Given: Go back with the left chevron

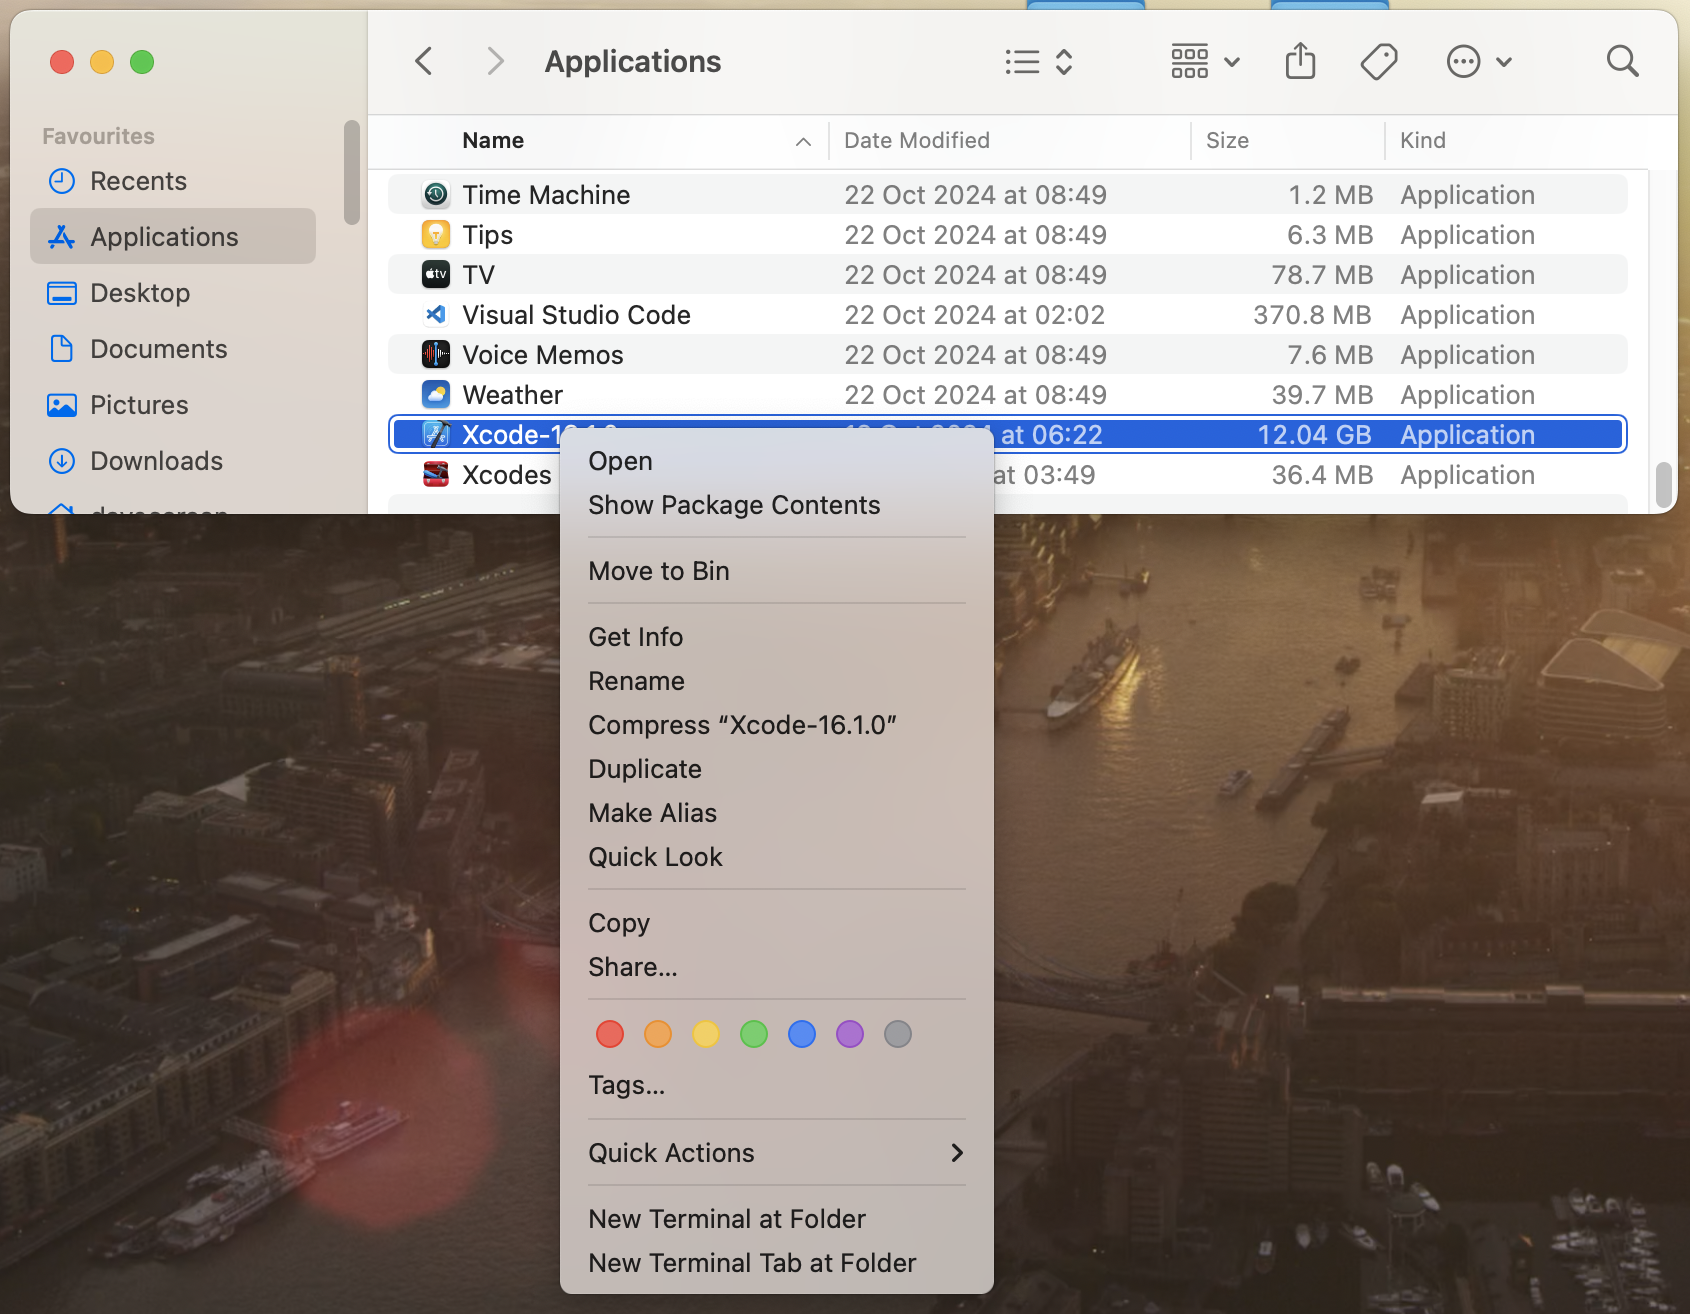Looking at the screenshot, I should click(424, 62).
